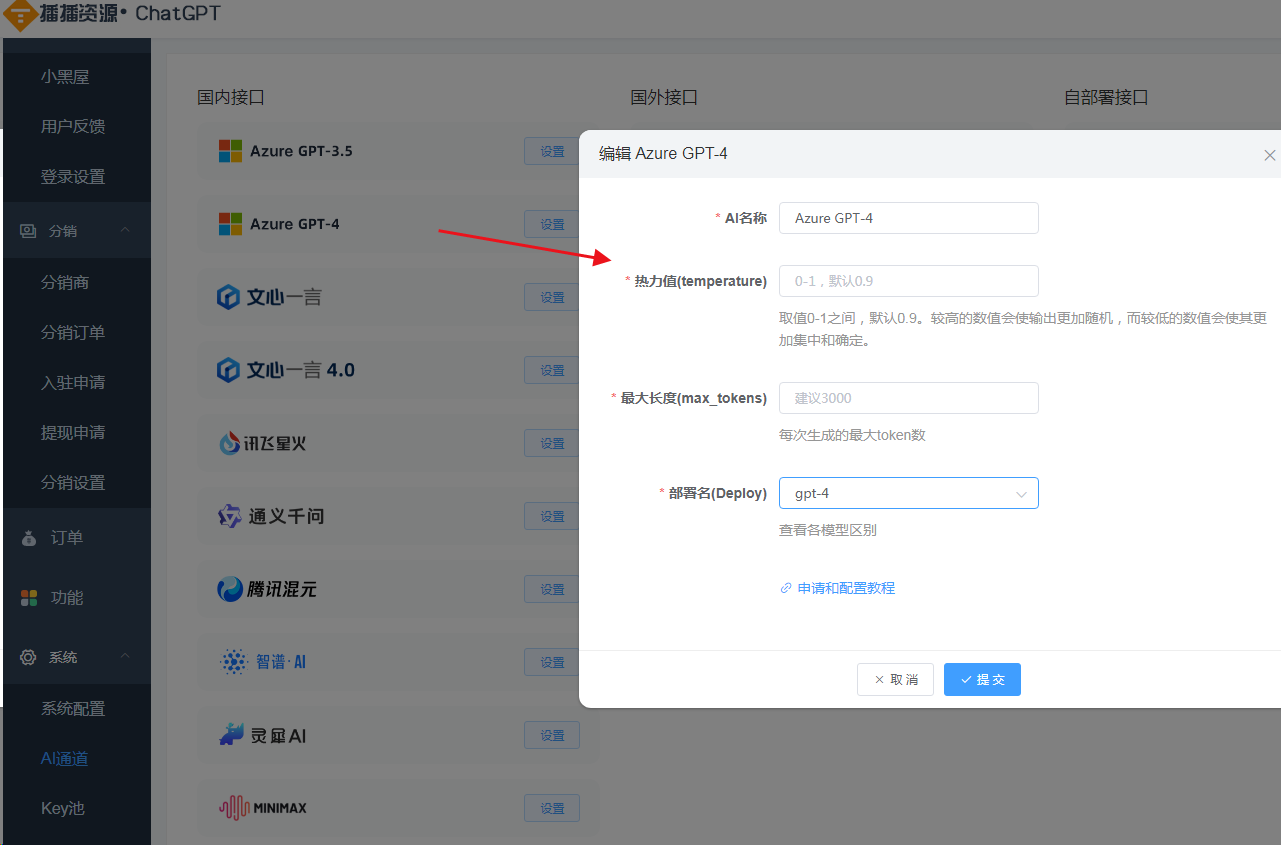Open 用户反馈 in the sidebar
The image size is (1281, 845).
tap(73, 127)
